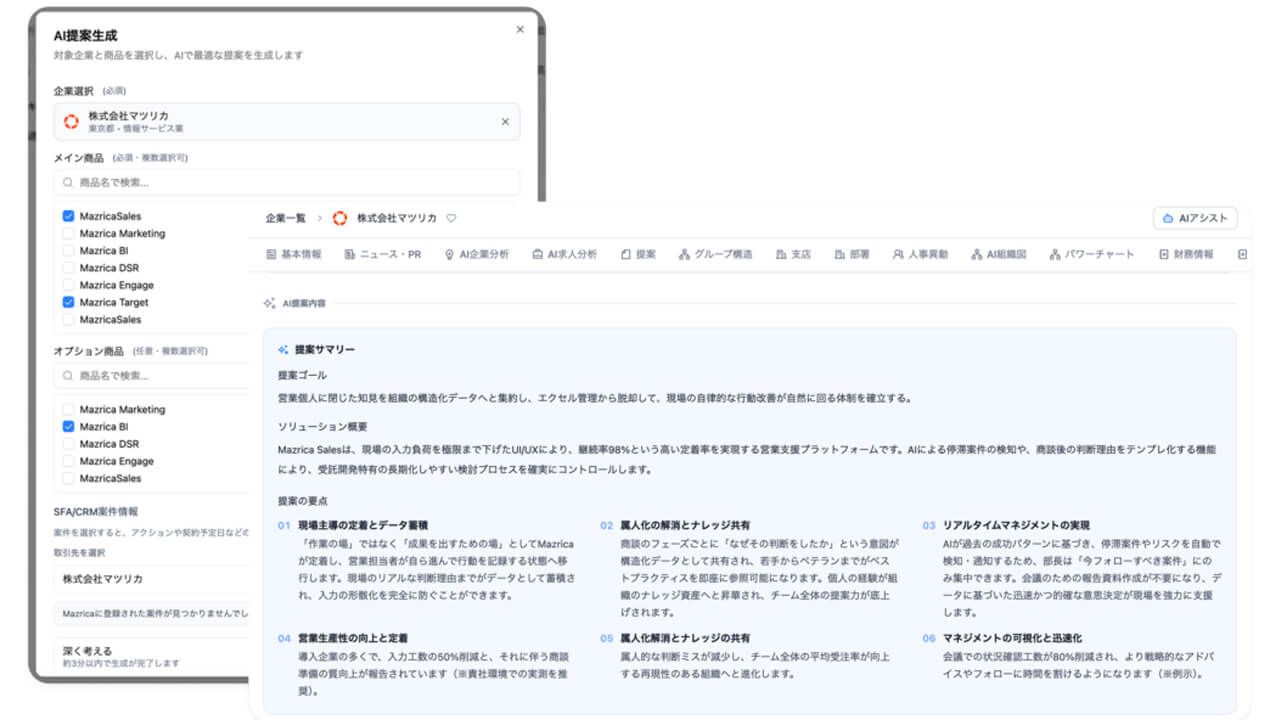The image size is (1280, 720).
Task: Check Mazrica DSR in オプション商品 list
Action: pos(68,444)
